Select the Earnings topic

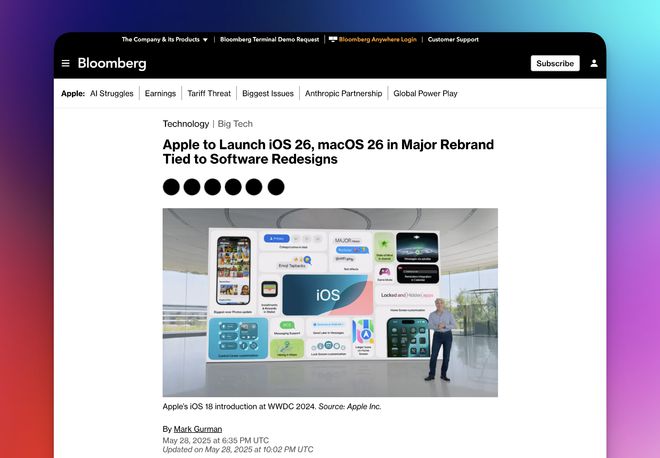click(x=160, y=93)
